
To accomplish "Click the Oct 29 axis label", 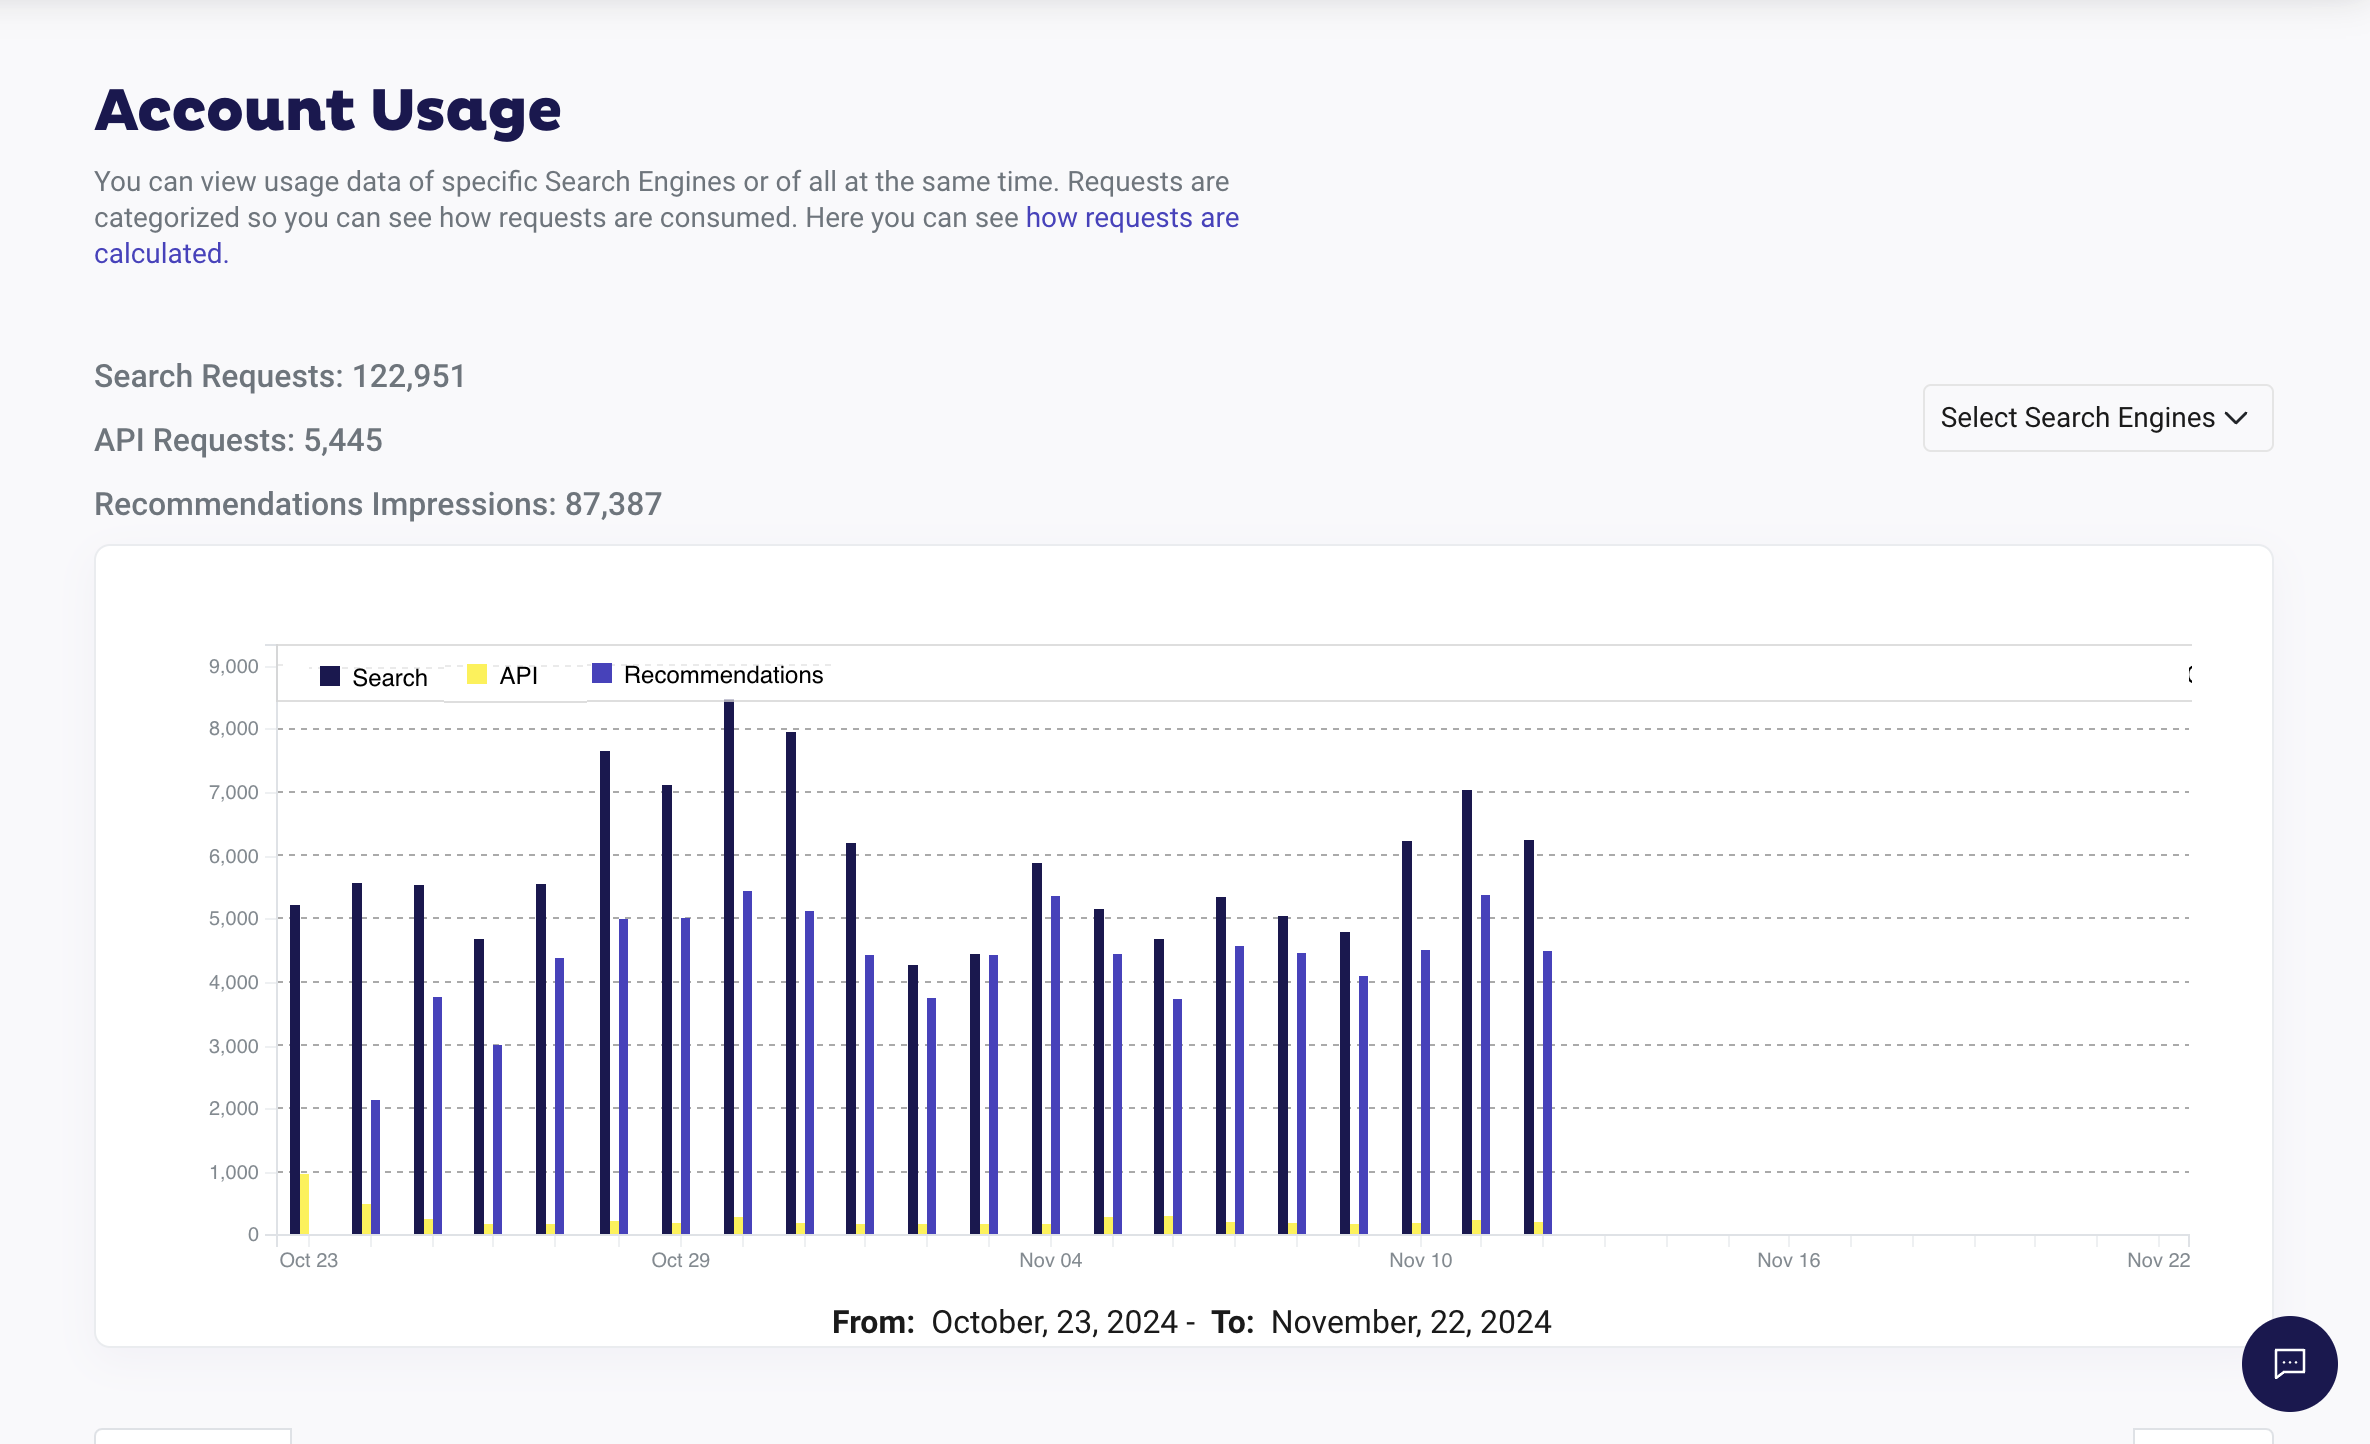I will (x=681, y=1260).
